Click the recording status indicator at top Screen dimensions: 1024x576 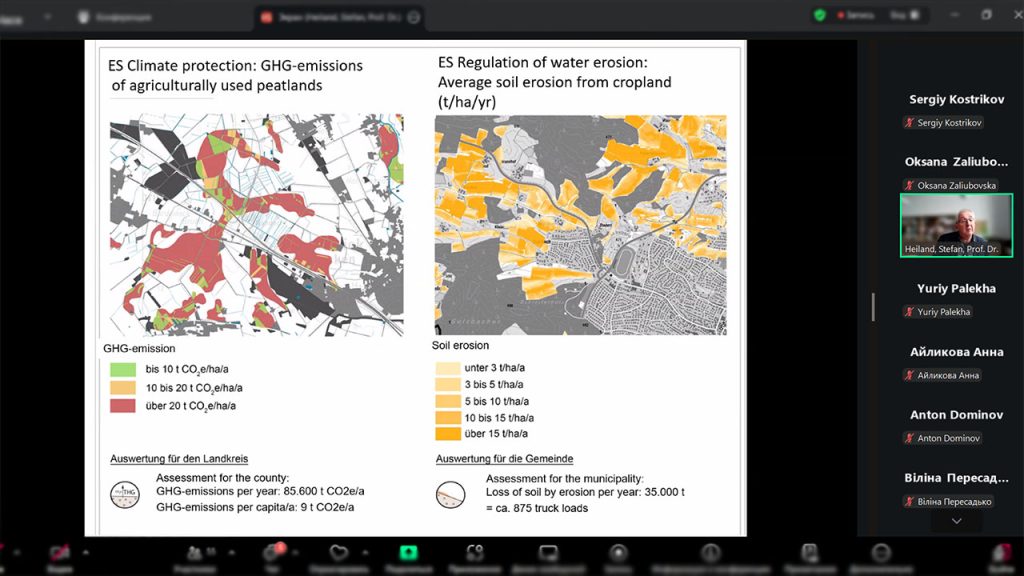tap(860, 15)
